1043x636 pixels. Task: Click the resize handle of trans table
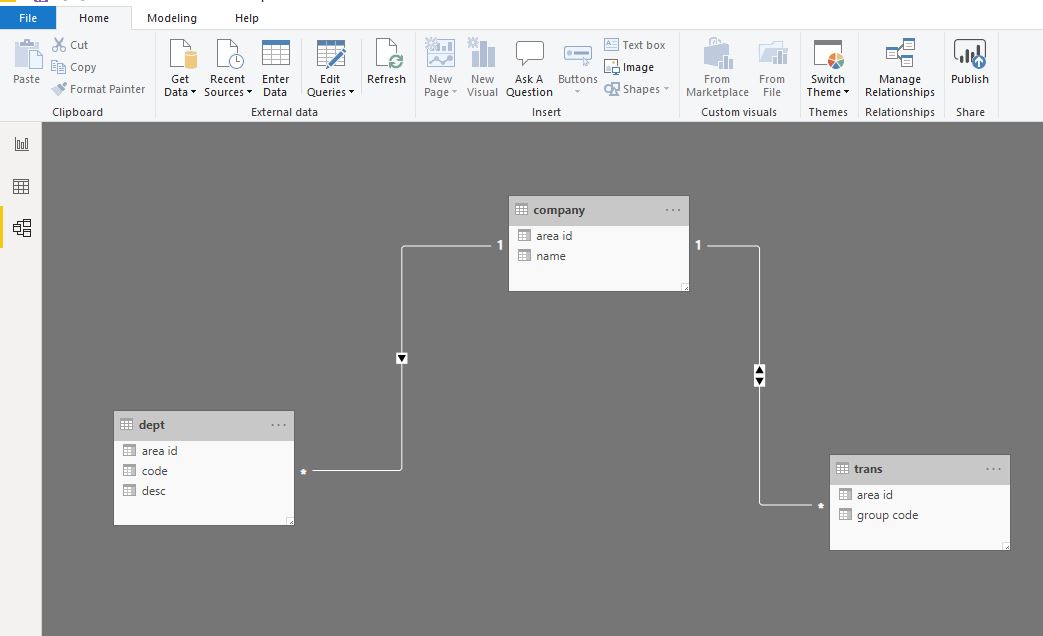(1006, 546)
